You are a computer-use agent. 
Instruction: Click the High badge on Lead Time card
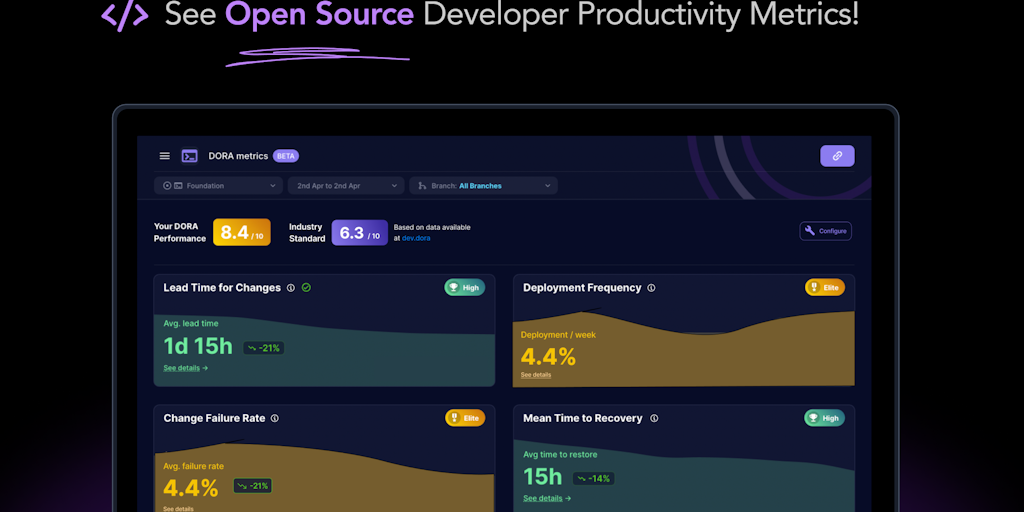pyautogui.click(x=464, y=288)
